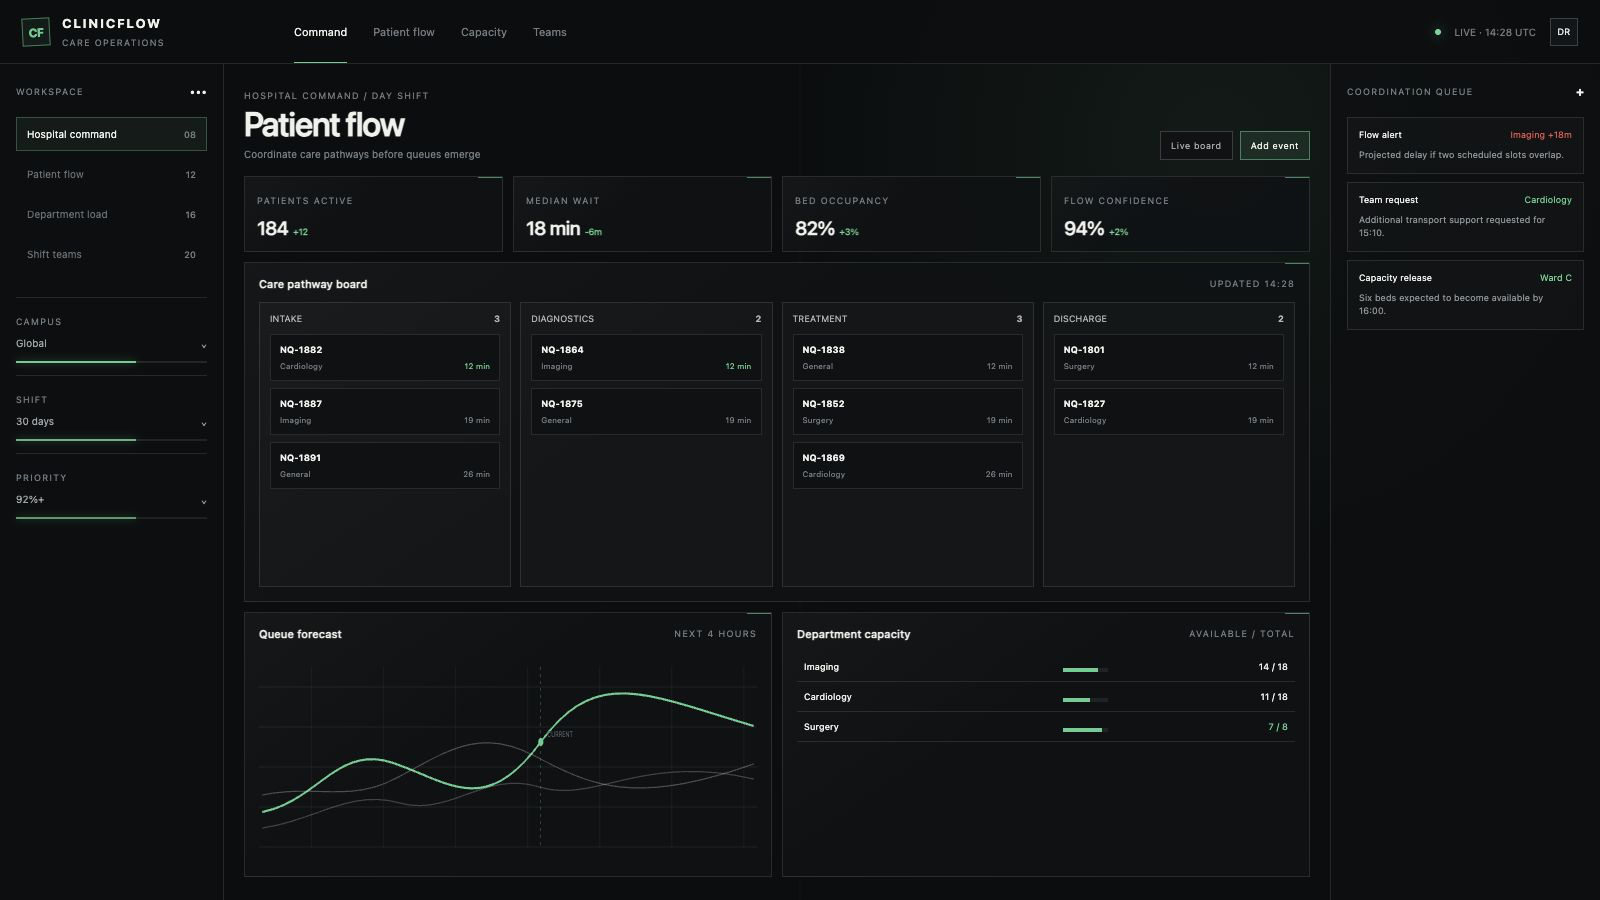This screenshot has height=900, width=1600.
Task: Go to the Teams tab
Action: 550,32
